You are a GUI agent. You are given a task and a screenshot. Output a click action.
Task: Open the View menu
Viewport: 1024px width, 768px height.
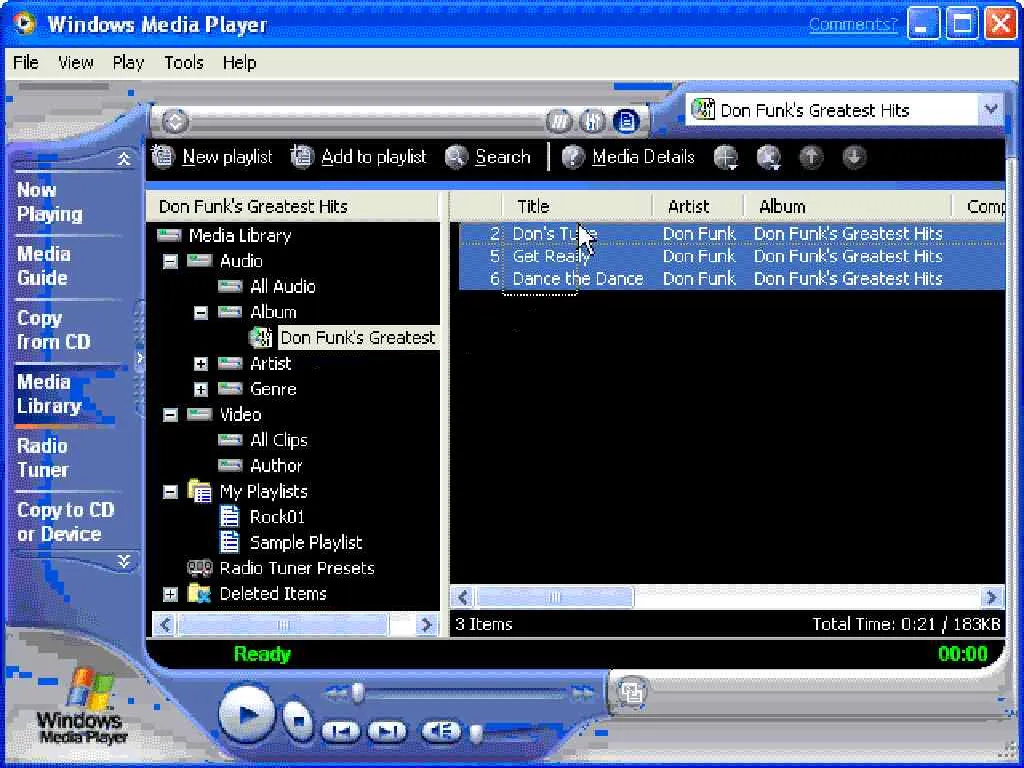[x=76, y=63]
